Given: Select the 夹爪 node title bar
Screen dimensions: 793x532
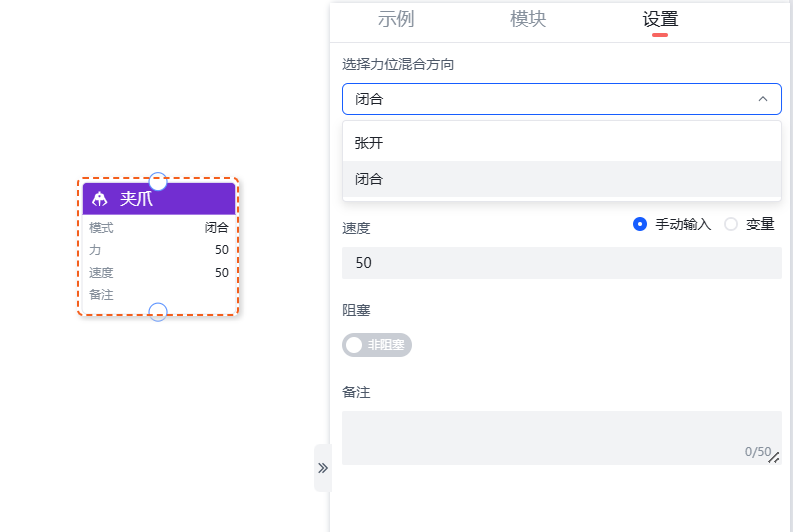Looking at the screenshot, I should pos(159,199).
